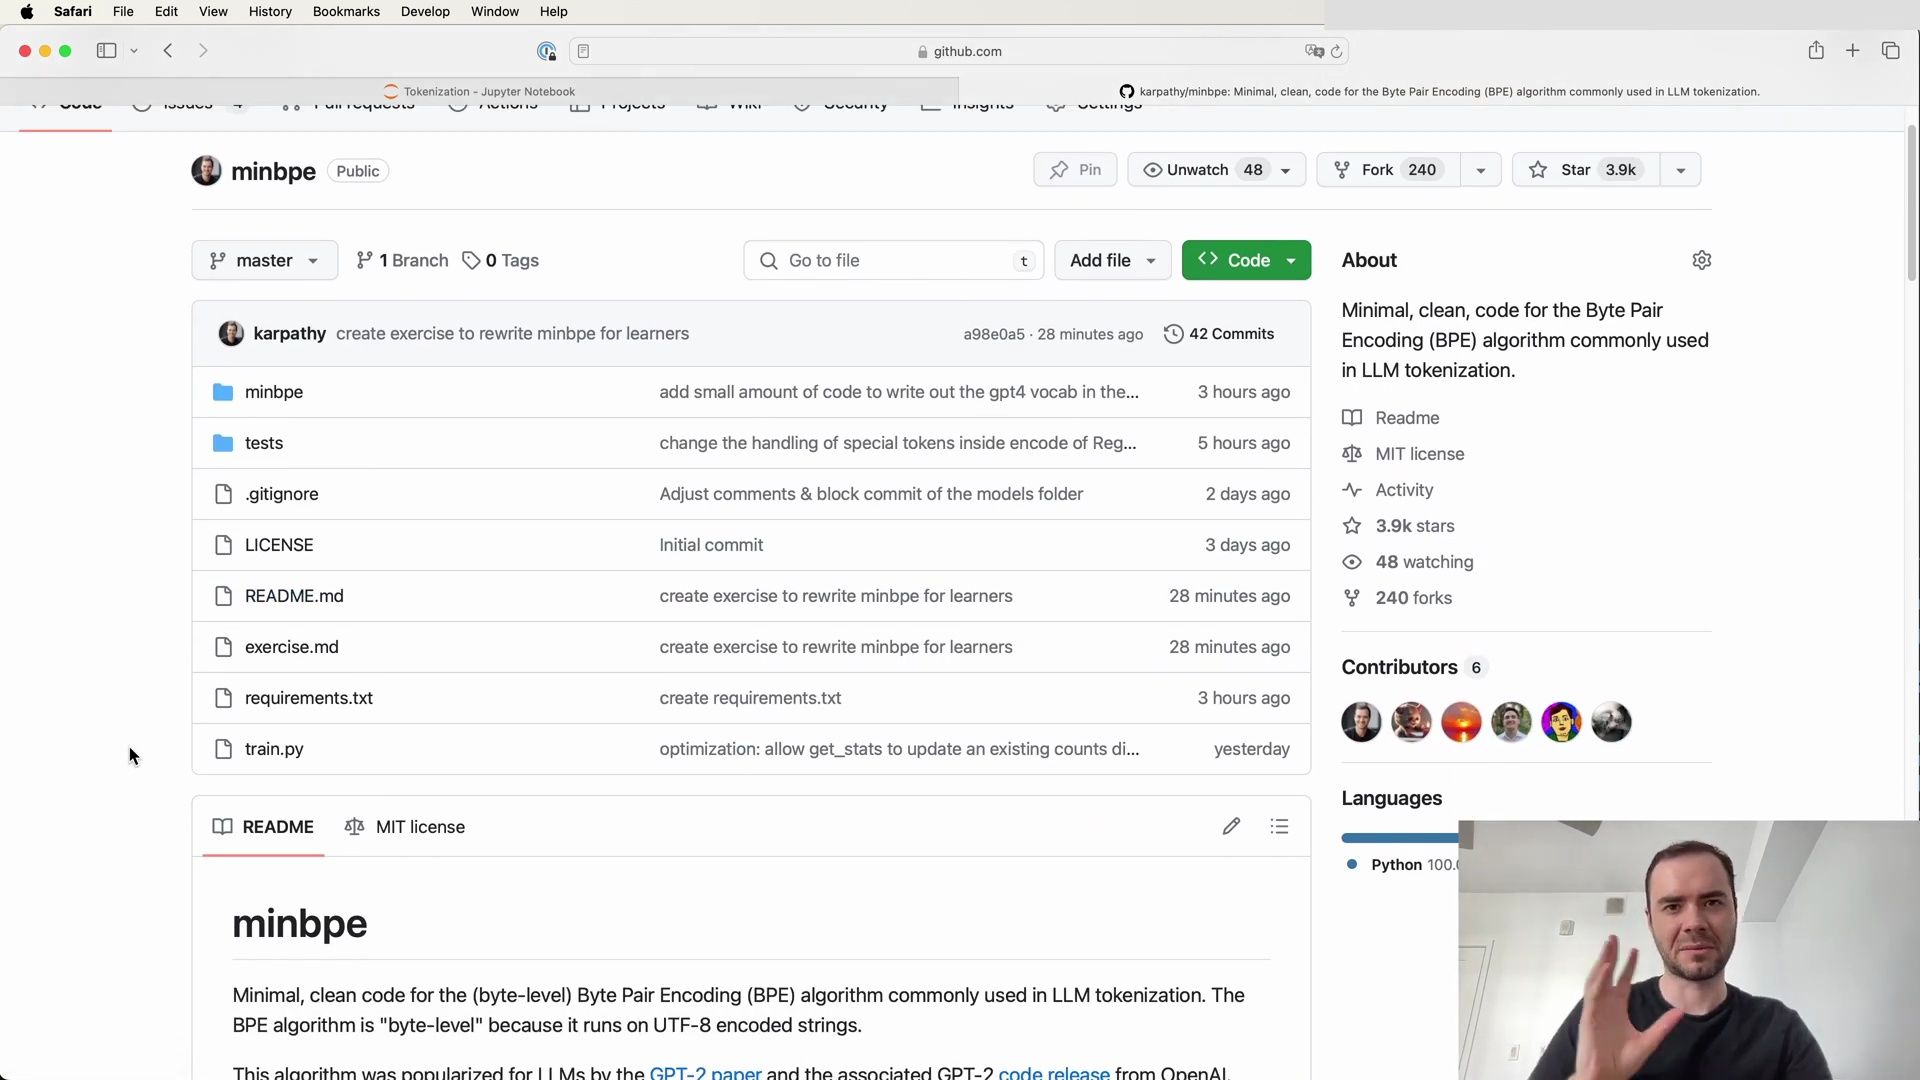The image size is (1920, 1080).
Task: Open the README.md file
Action: point(294,596)
